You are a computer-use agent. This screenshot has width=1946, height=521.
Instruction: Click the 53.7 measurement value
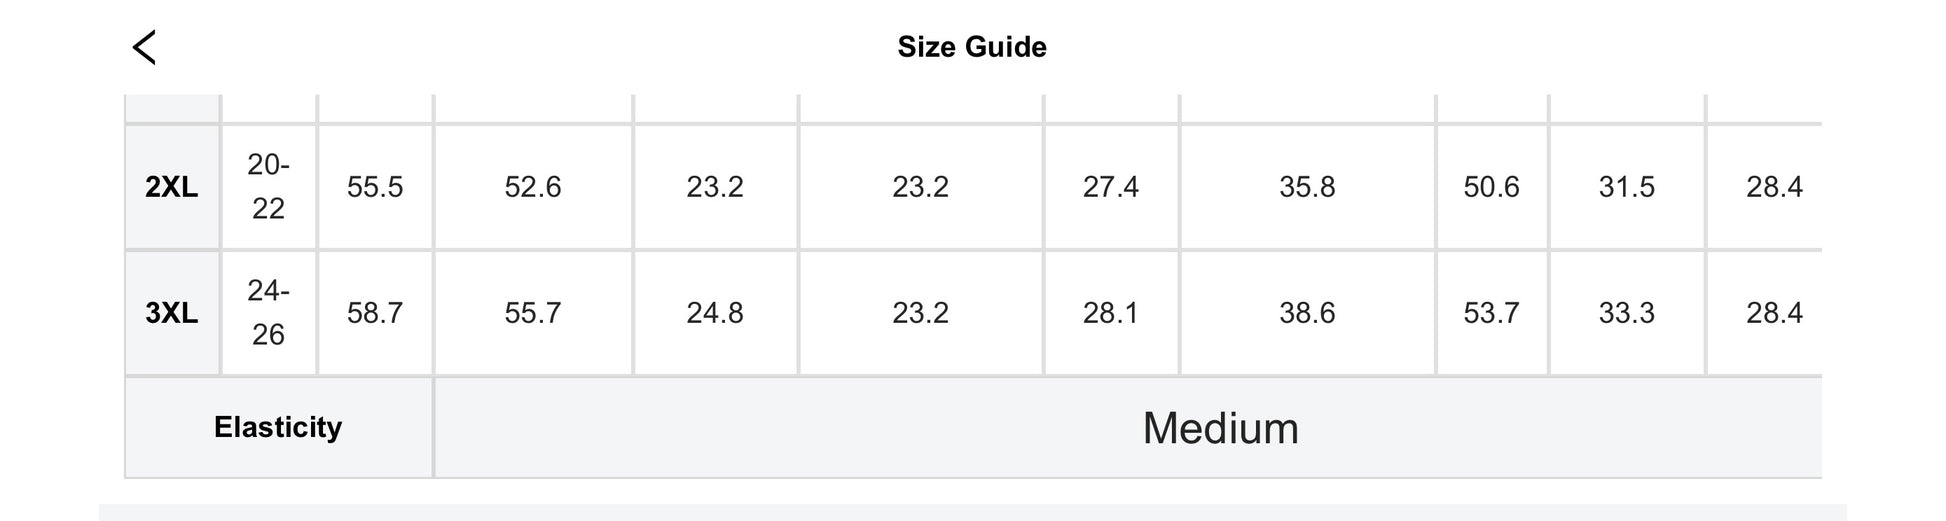(1491, 313)
